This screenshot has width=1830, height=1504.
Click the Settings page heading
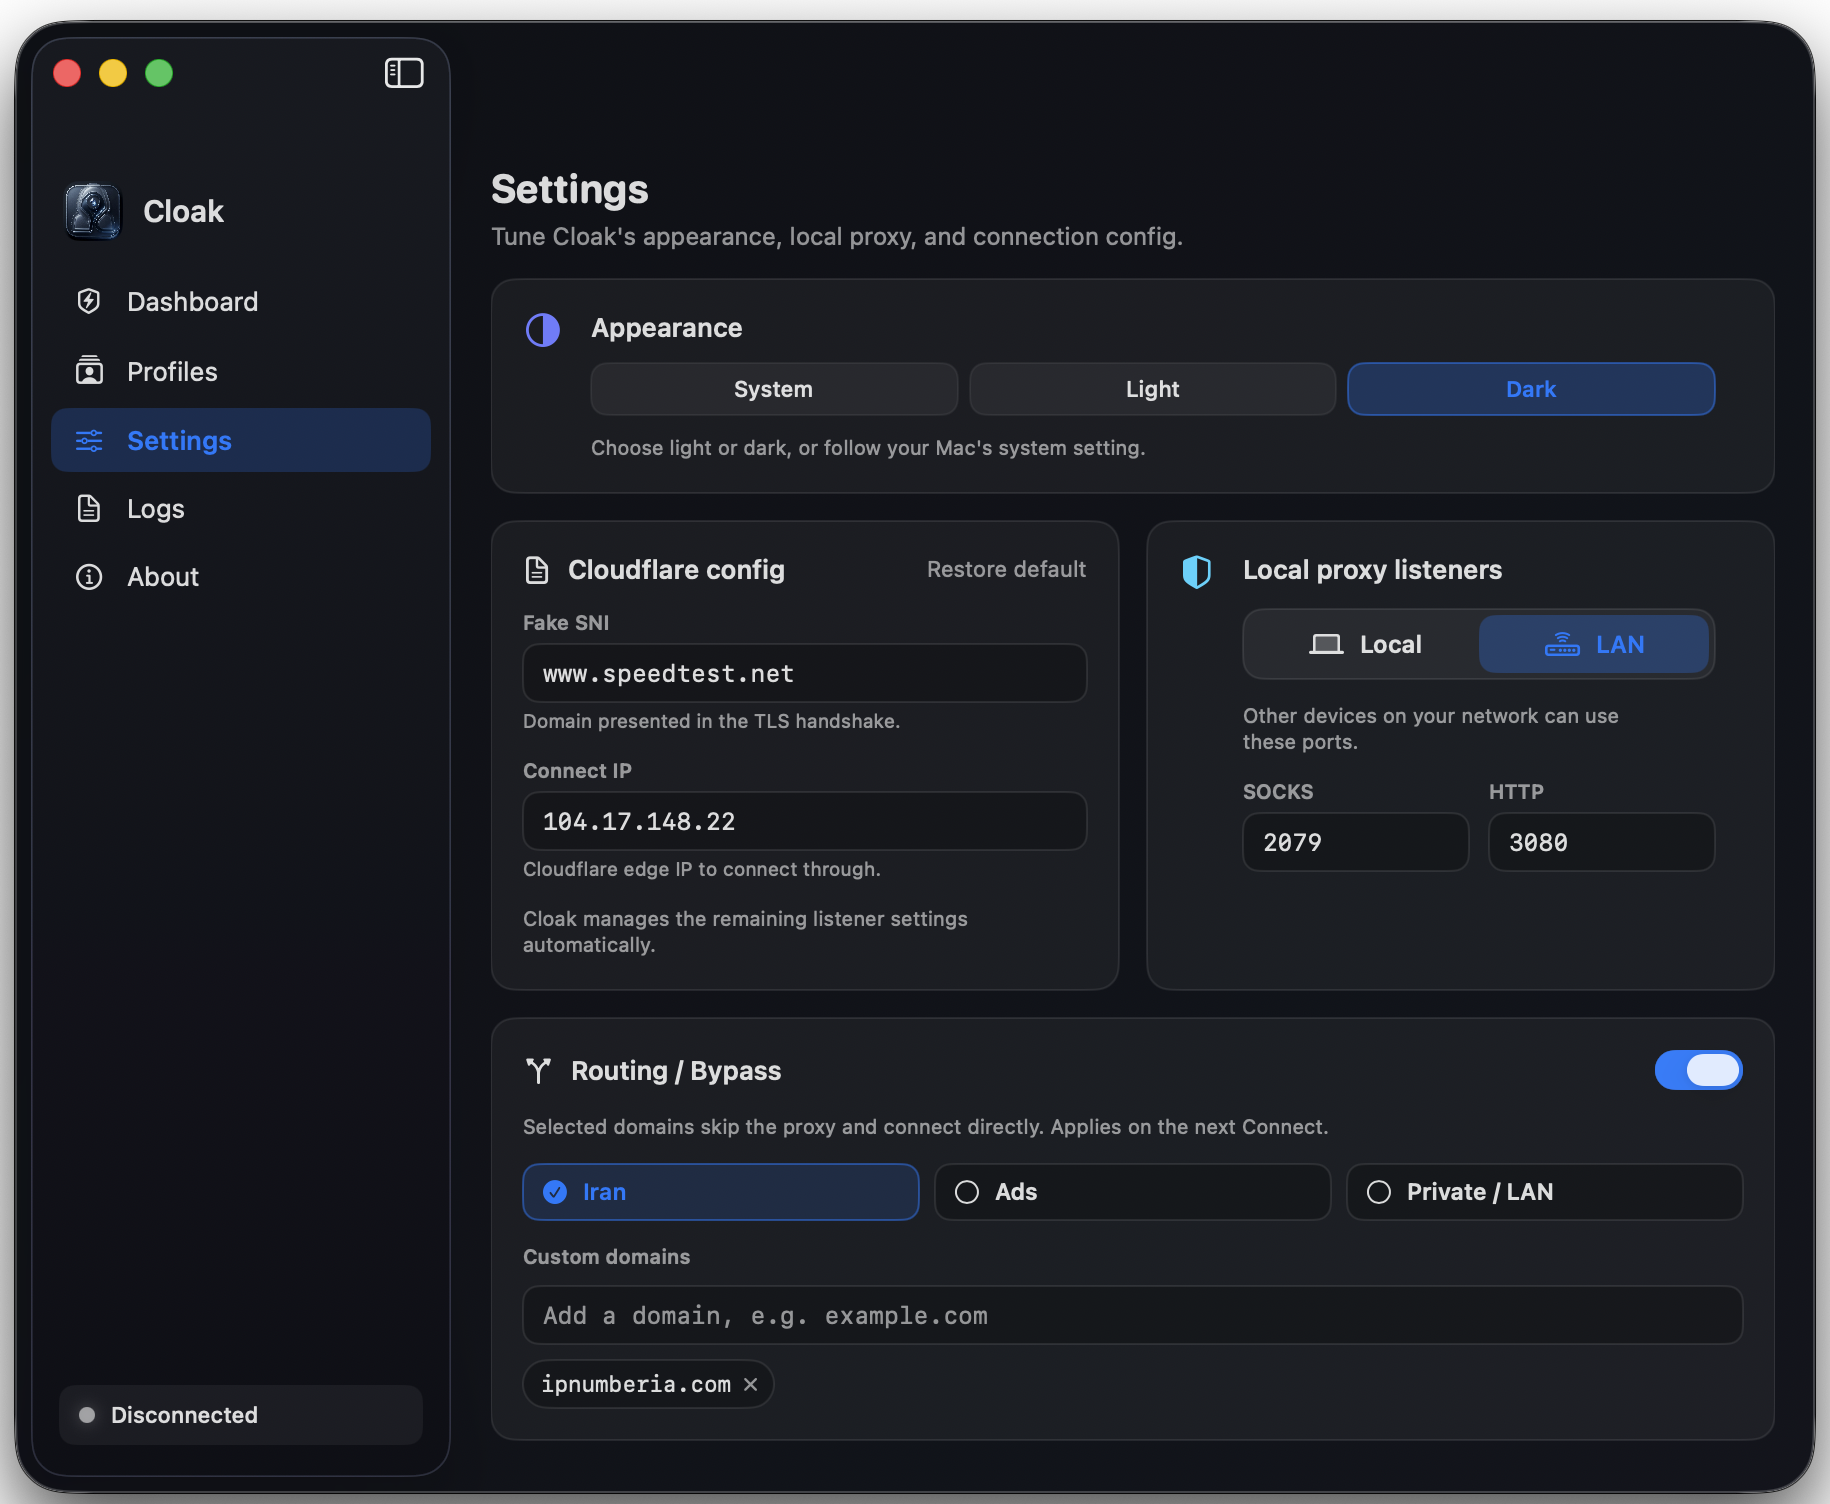(x=570, y=190)
